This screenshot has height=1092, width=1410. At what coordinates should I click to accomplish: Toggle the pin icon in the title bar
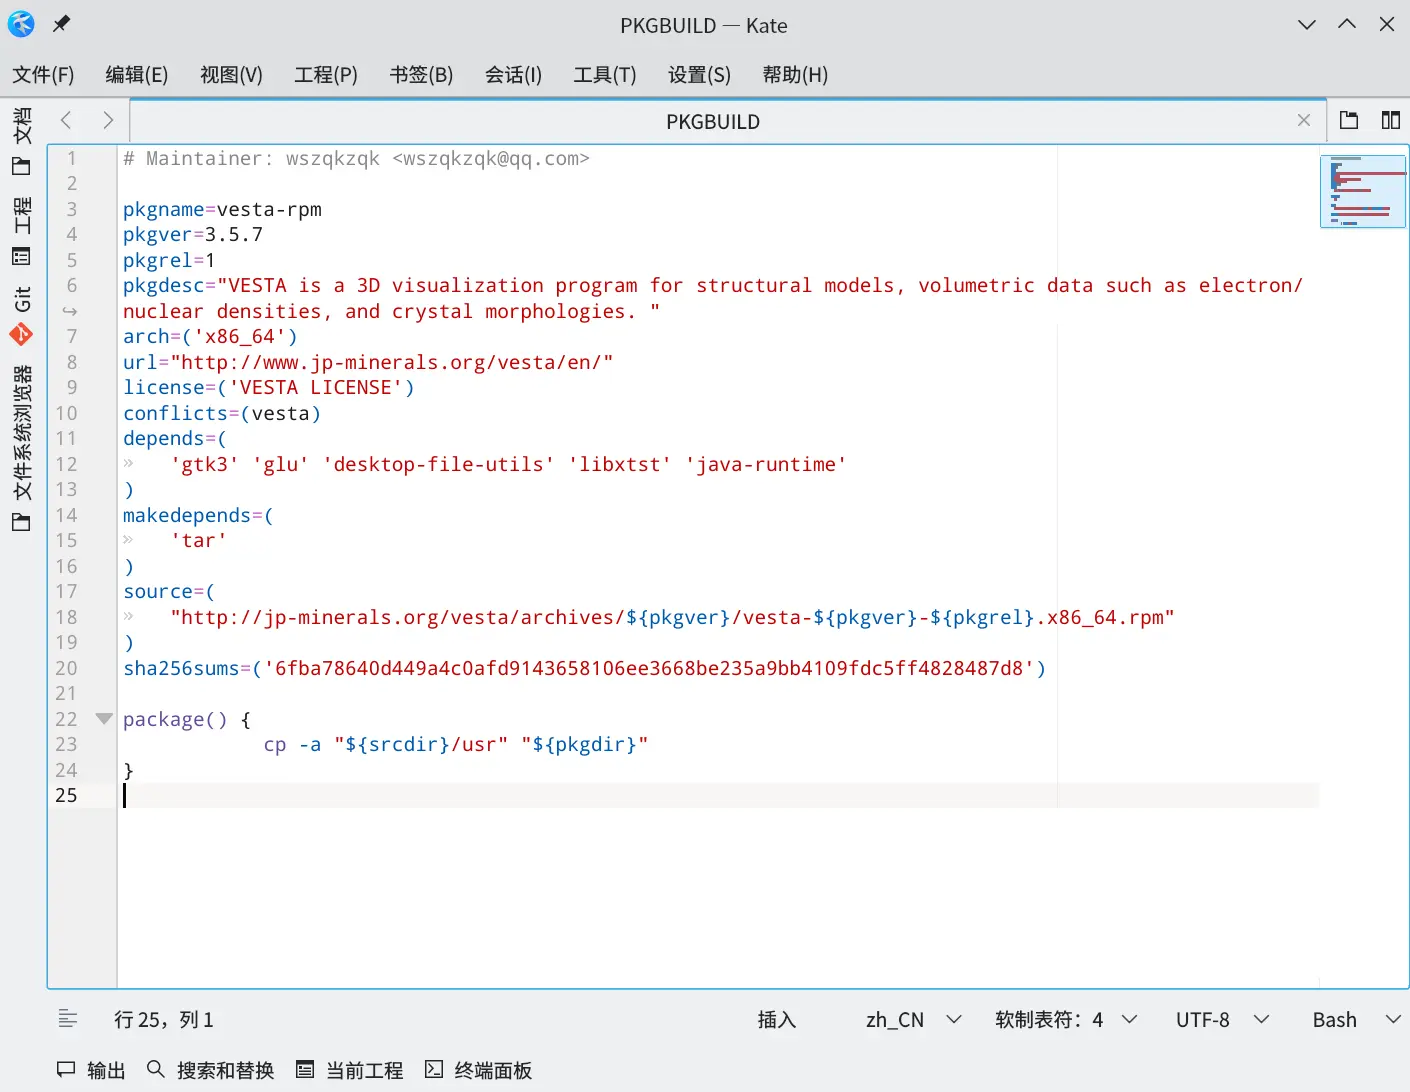coord(62,24)
